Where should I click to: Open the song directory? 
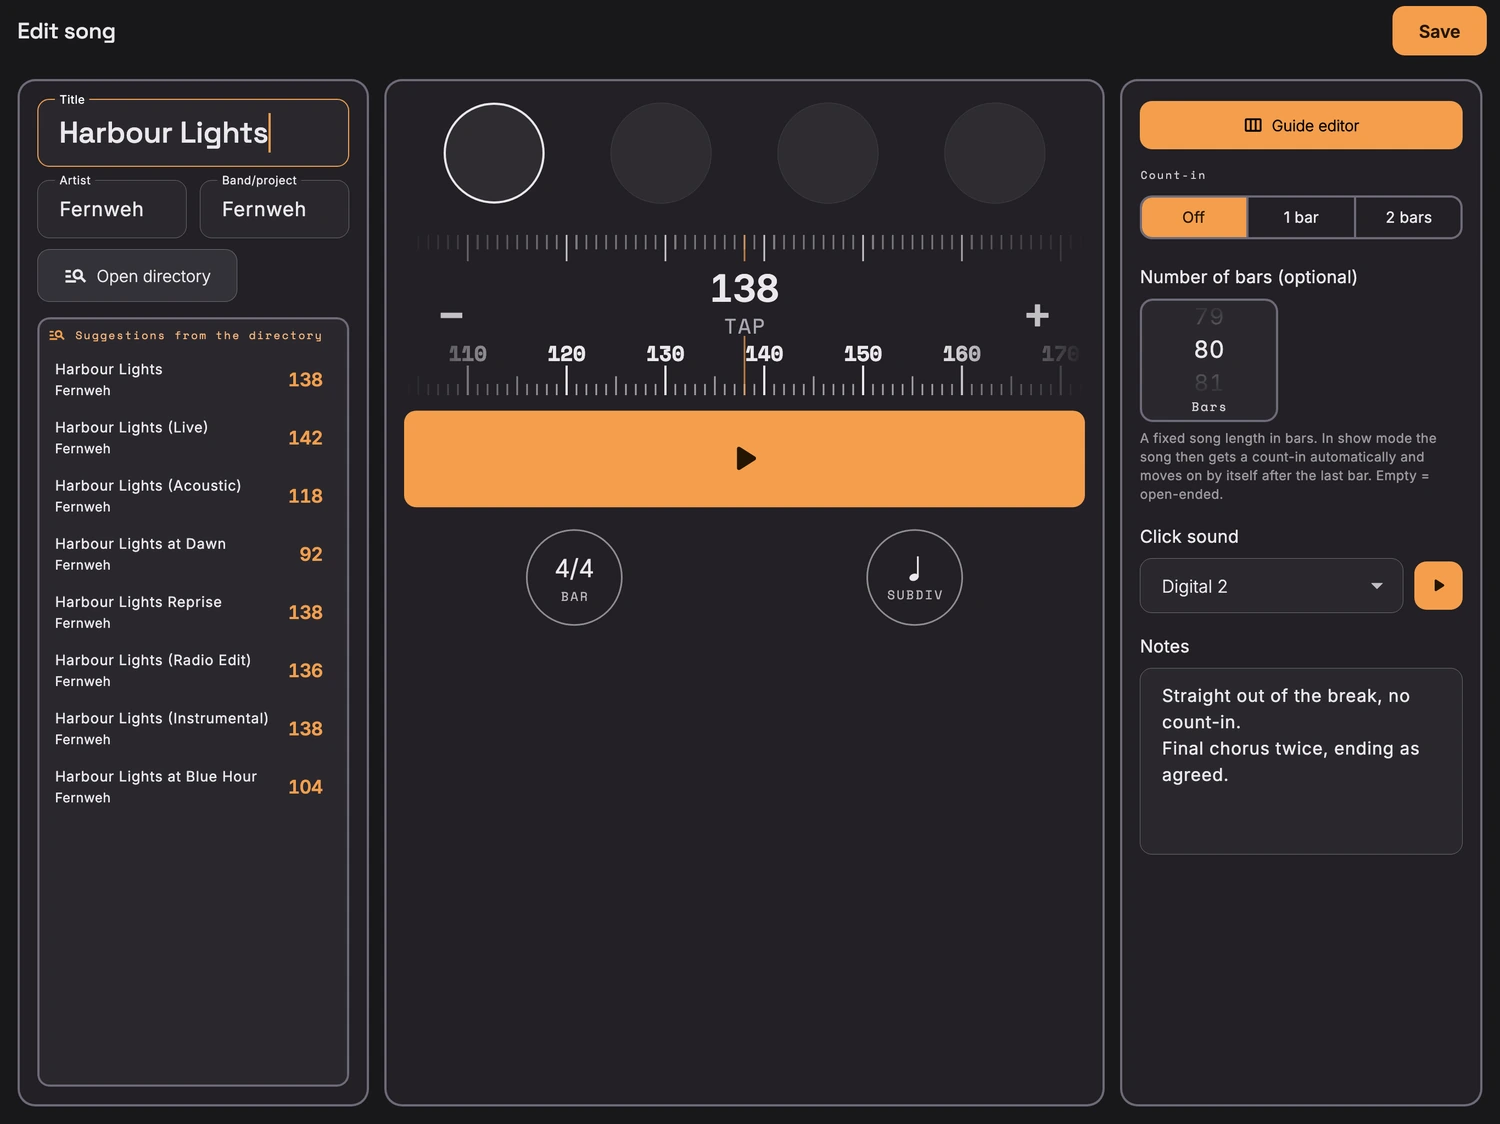point(137,276)
